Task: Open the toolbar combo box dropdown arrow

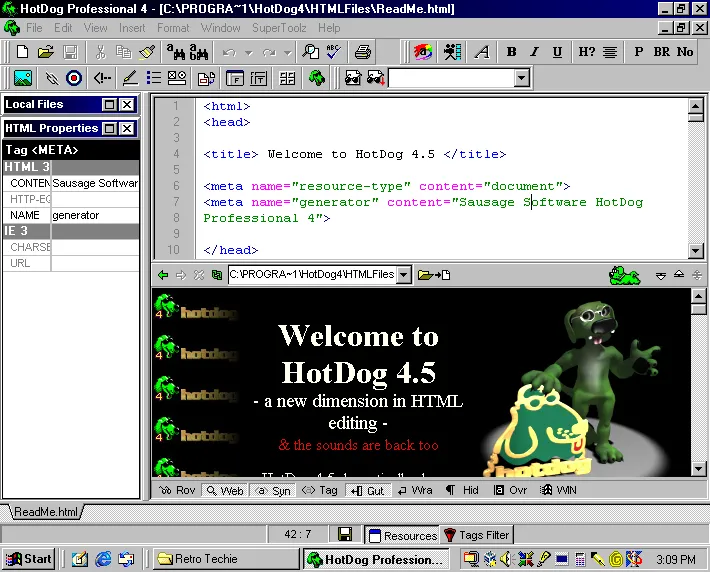Action: pos(522,78)
